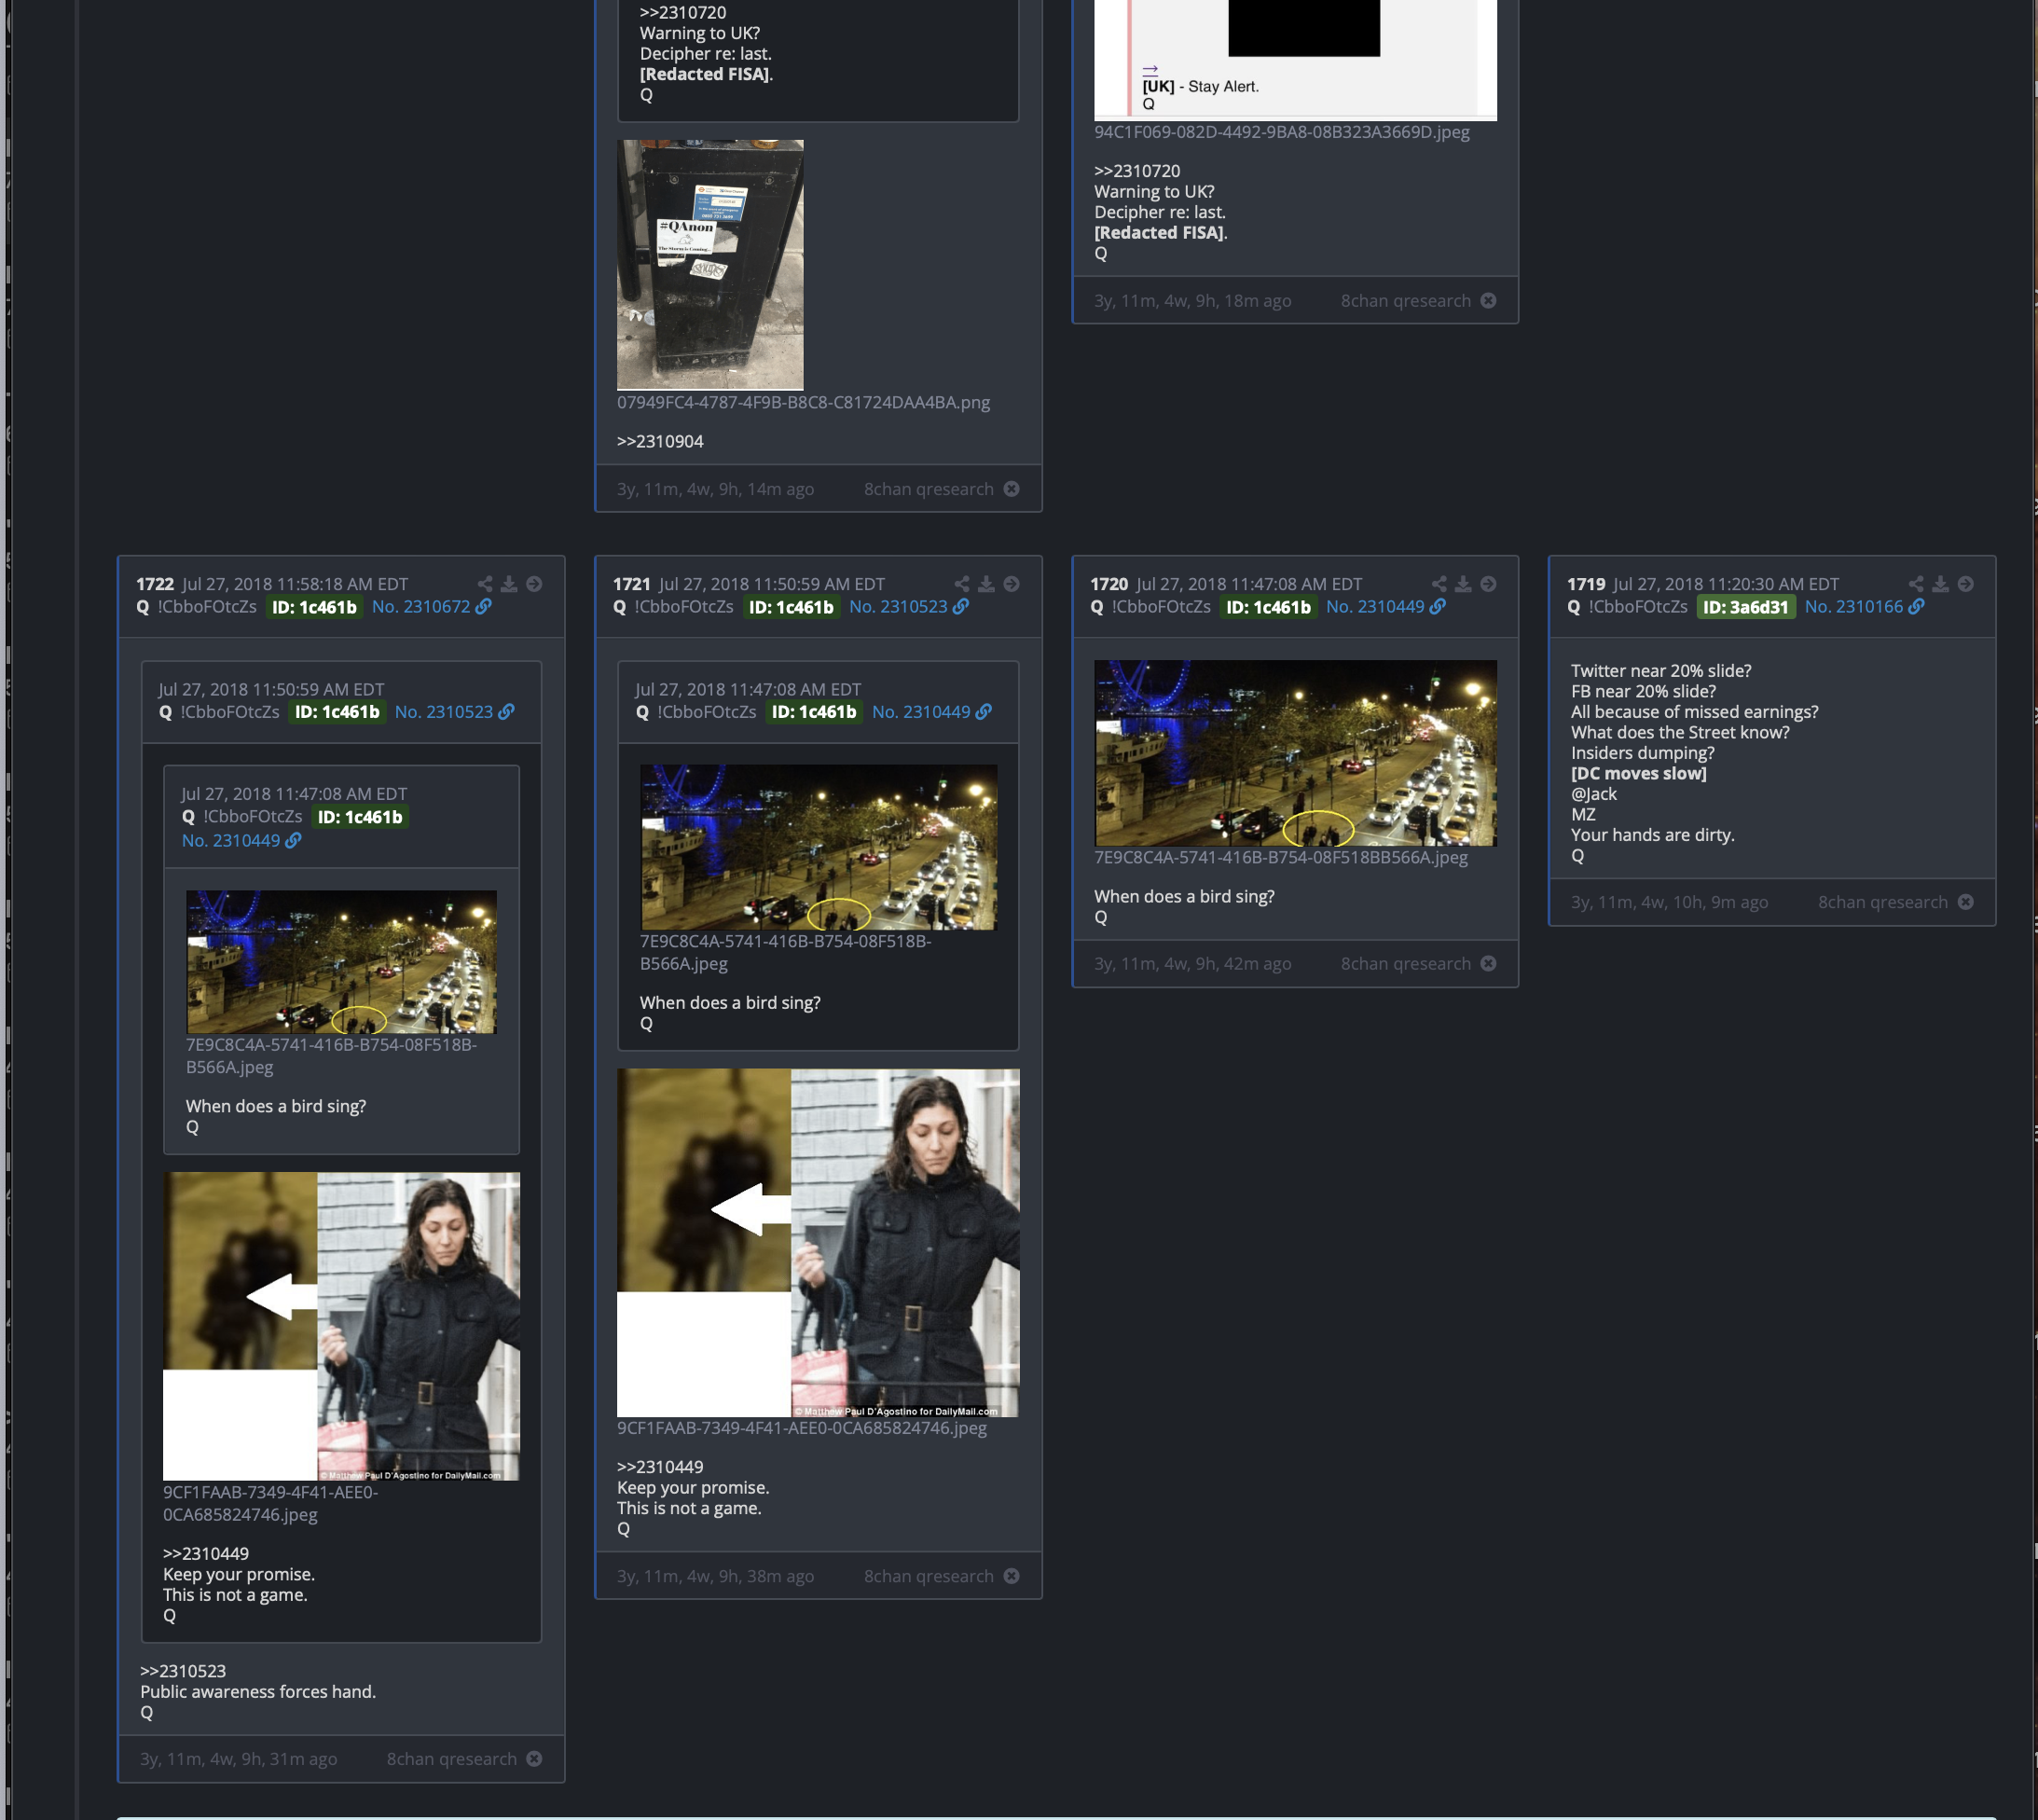Click filename 94C1F069-082D-4492-9BA8-08B323A3669D.jpeg
2038x1820 pixels.
1282,132
